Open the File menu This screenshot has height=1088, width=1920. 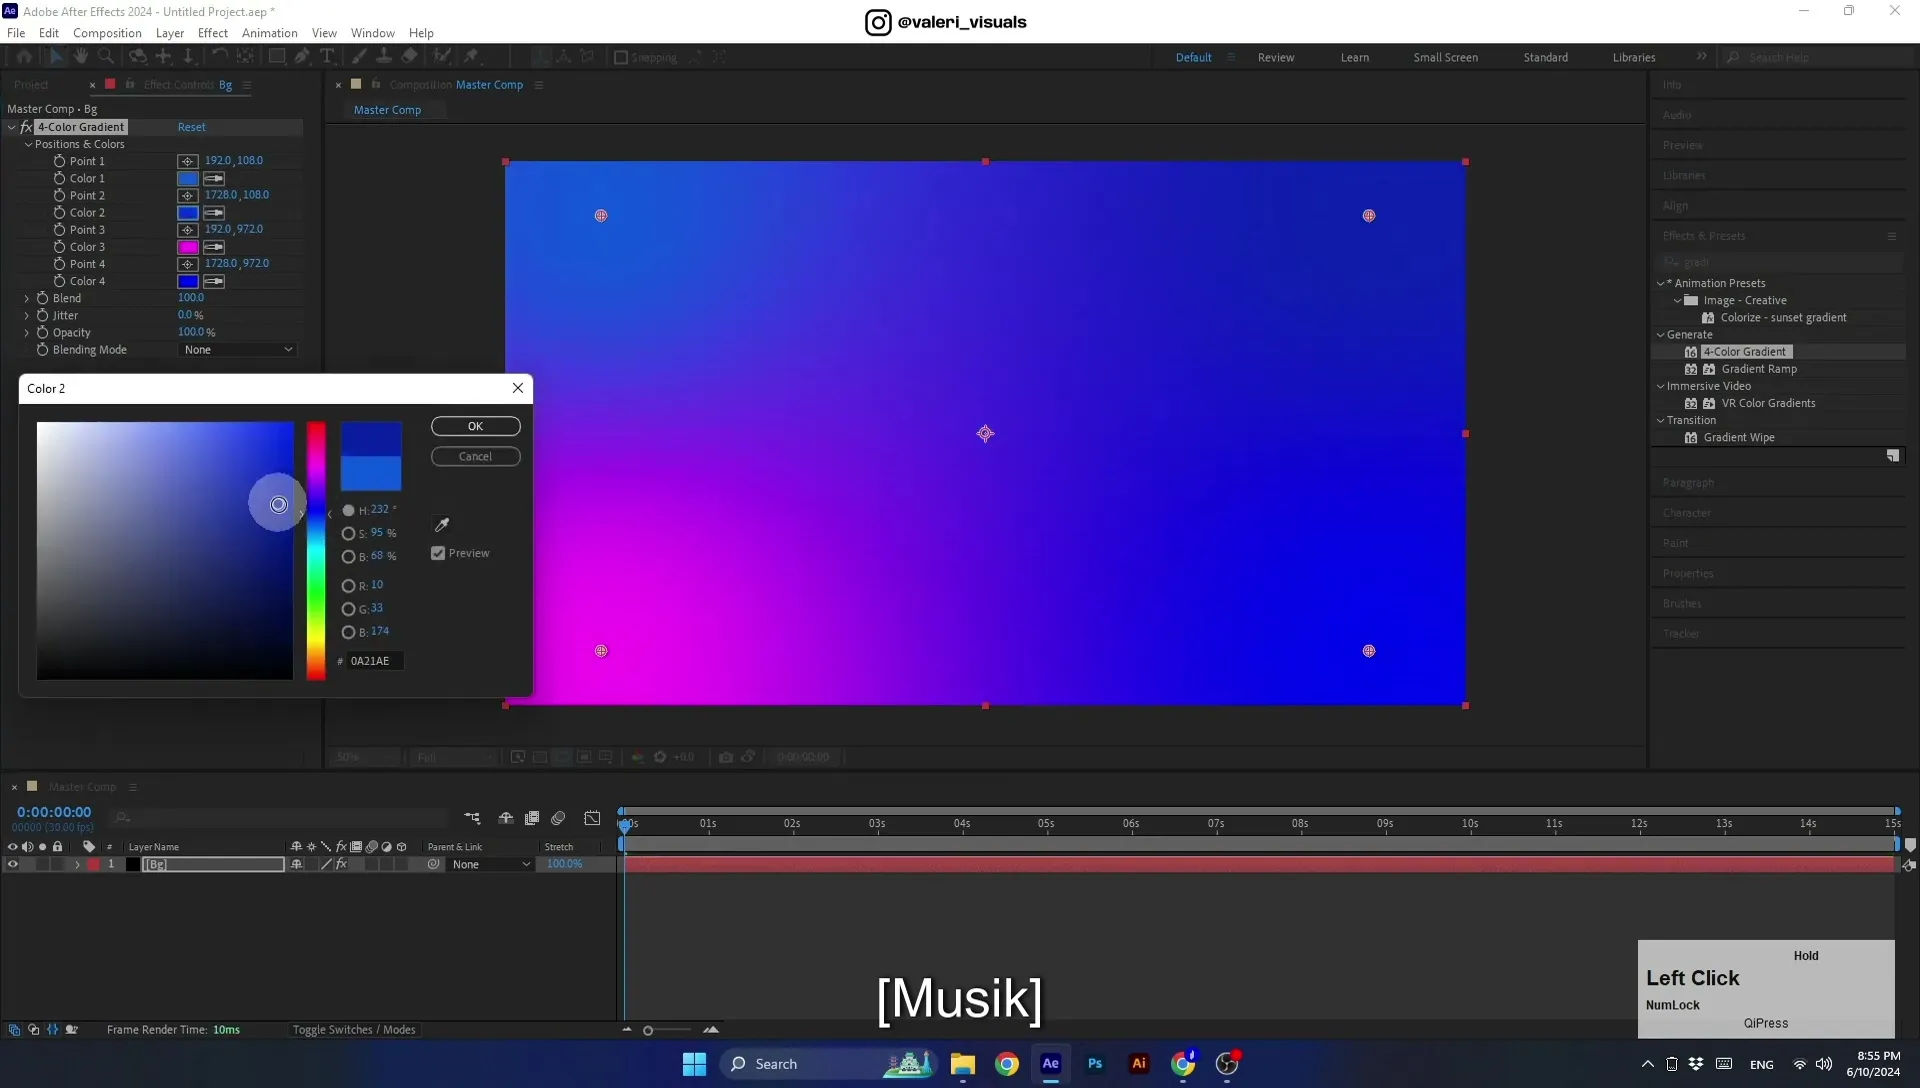pos(16,33)
